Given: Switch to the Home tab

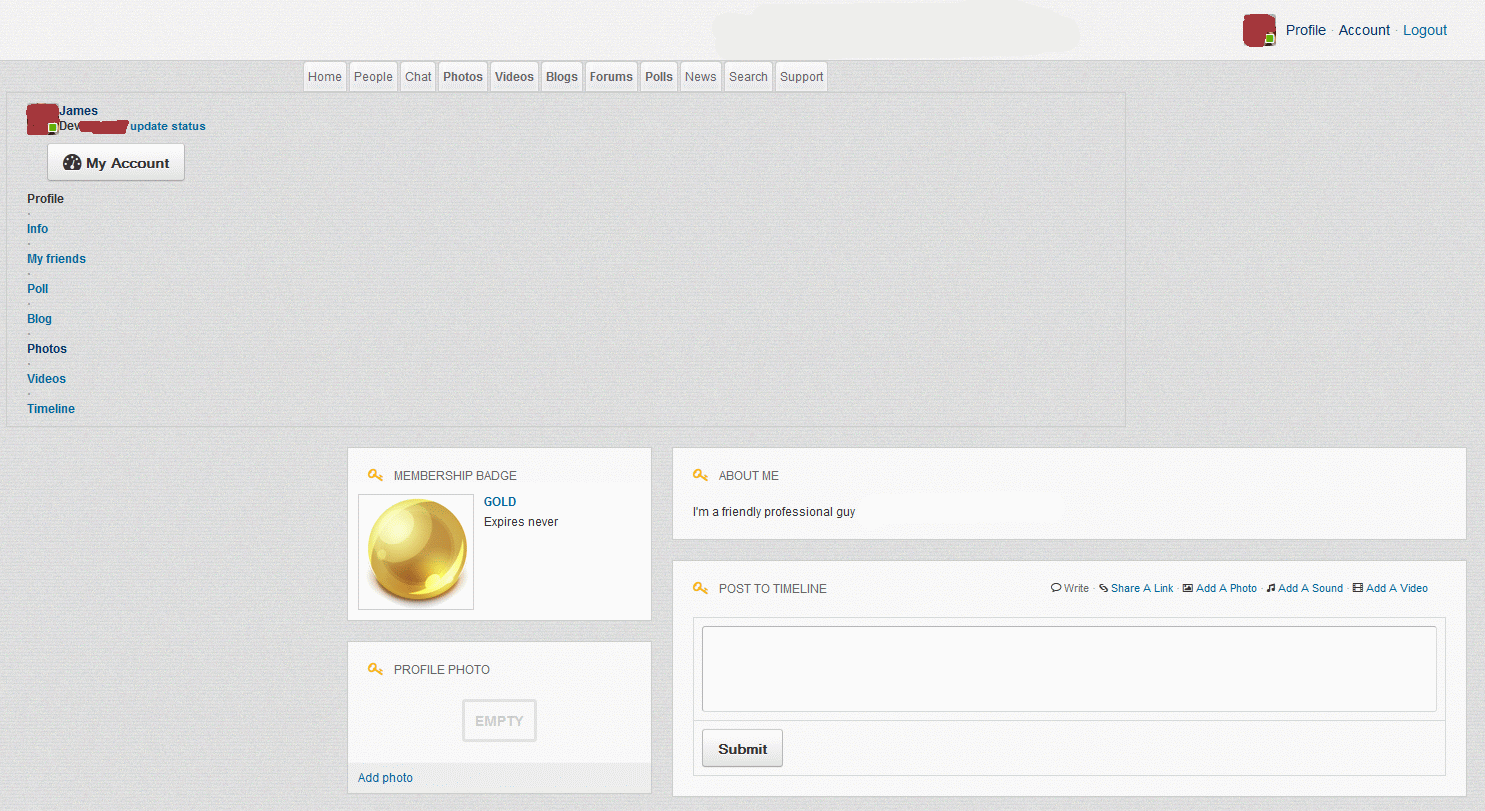Looking at the screenshot, I should 325,77.
